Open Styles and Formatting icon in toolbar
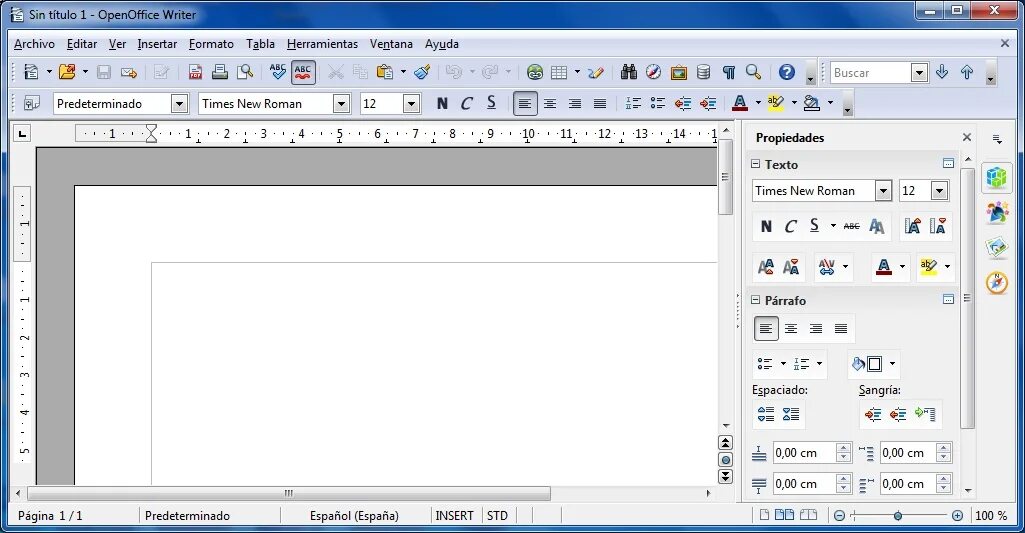 31,103
